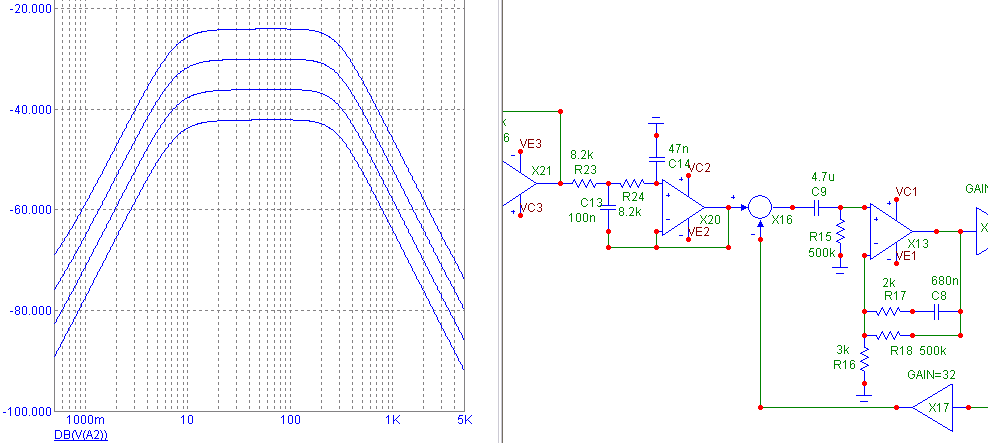This screenshot has height=443, width=988.
Task: Select op-amp symbol X13 in schematic
Action: pyautogui.click(x=891, y=230)
